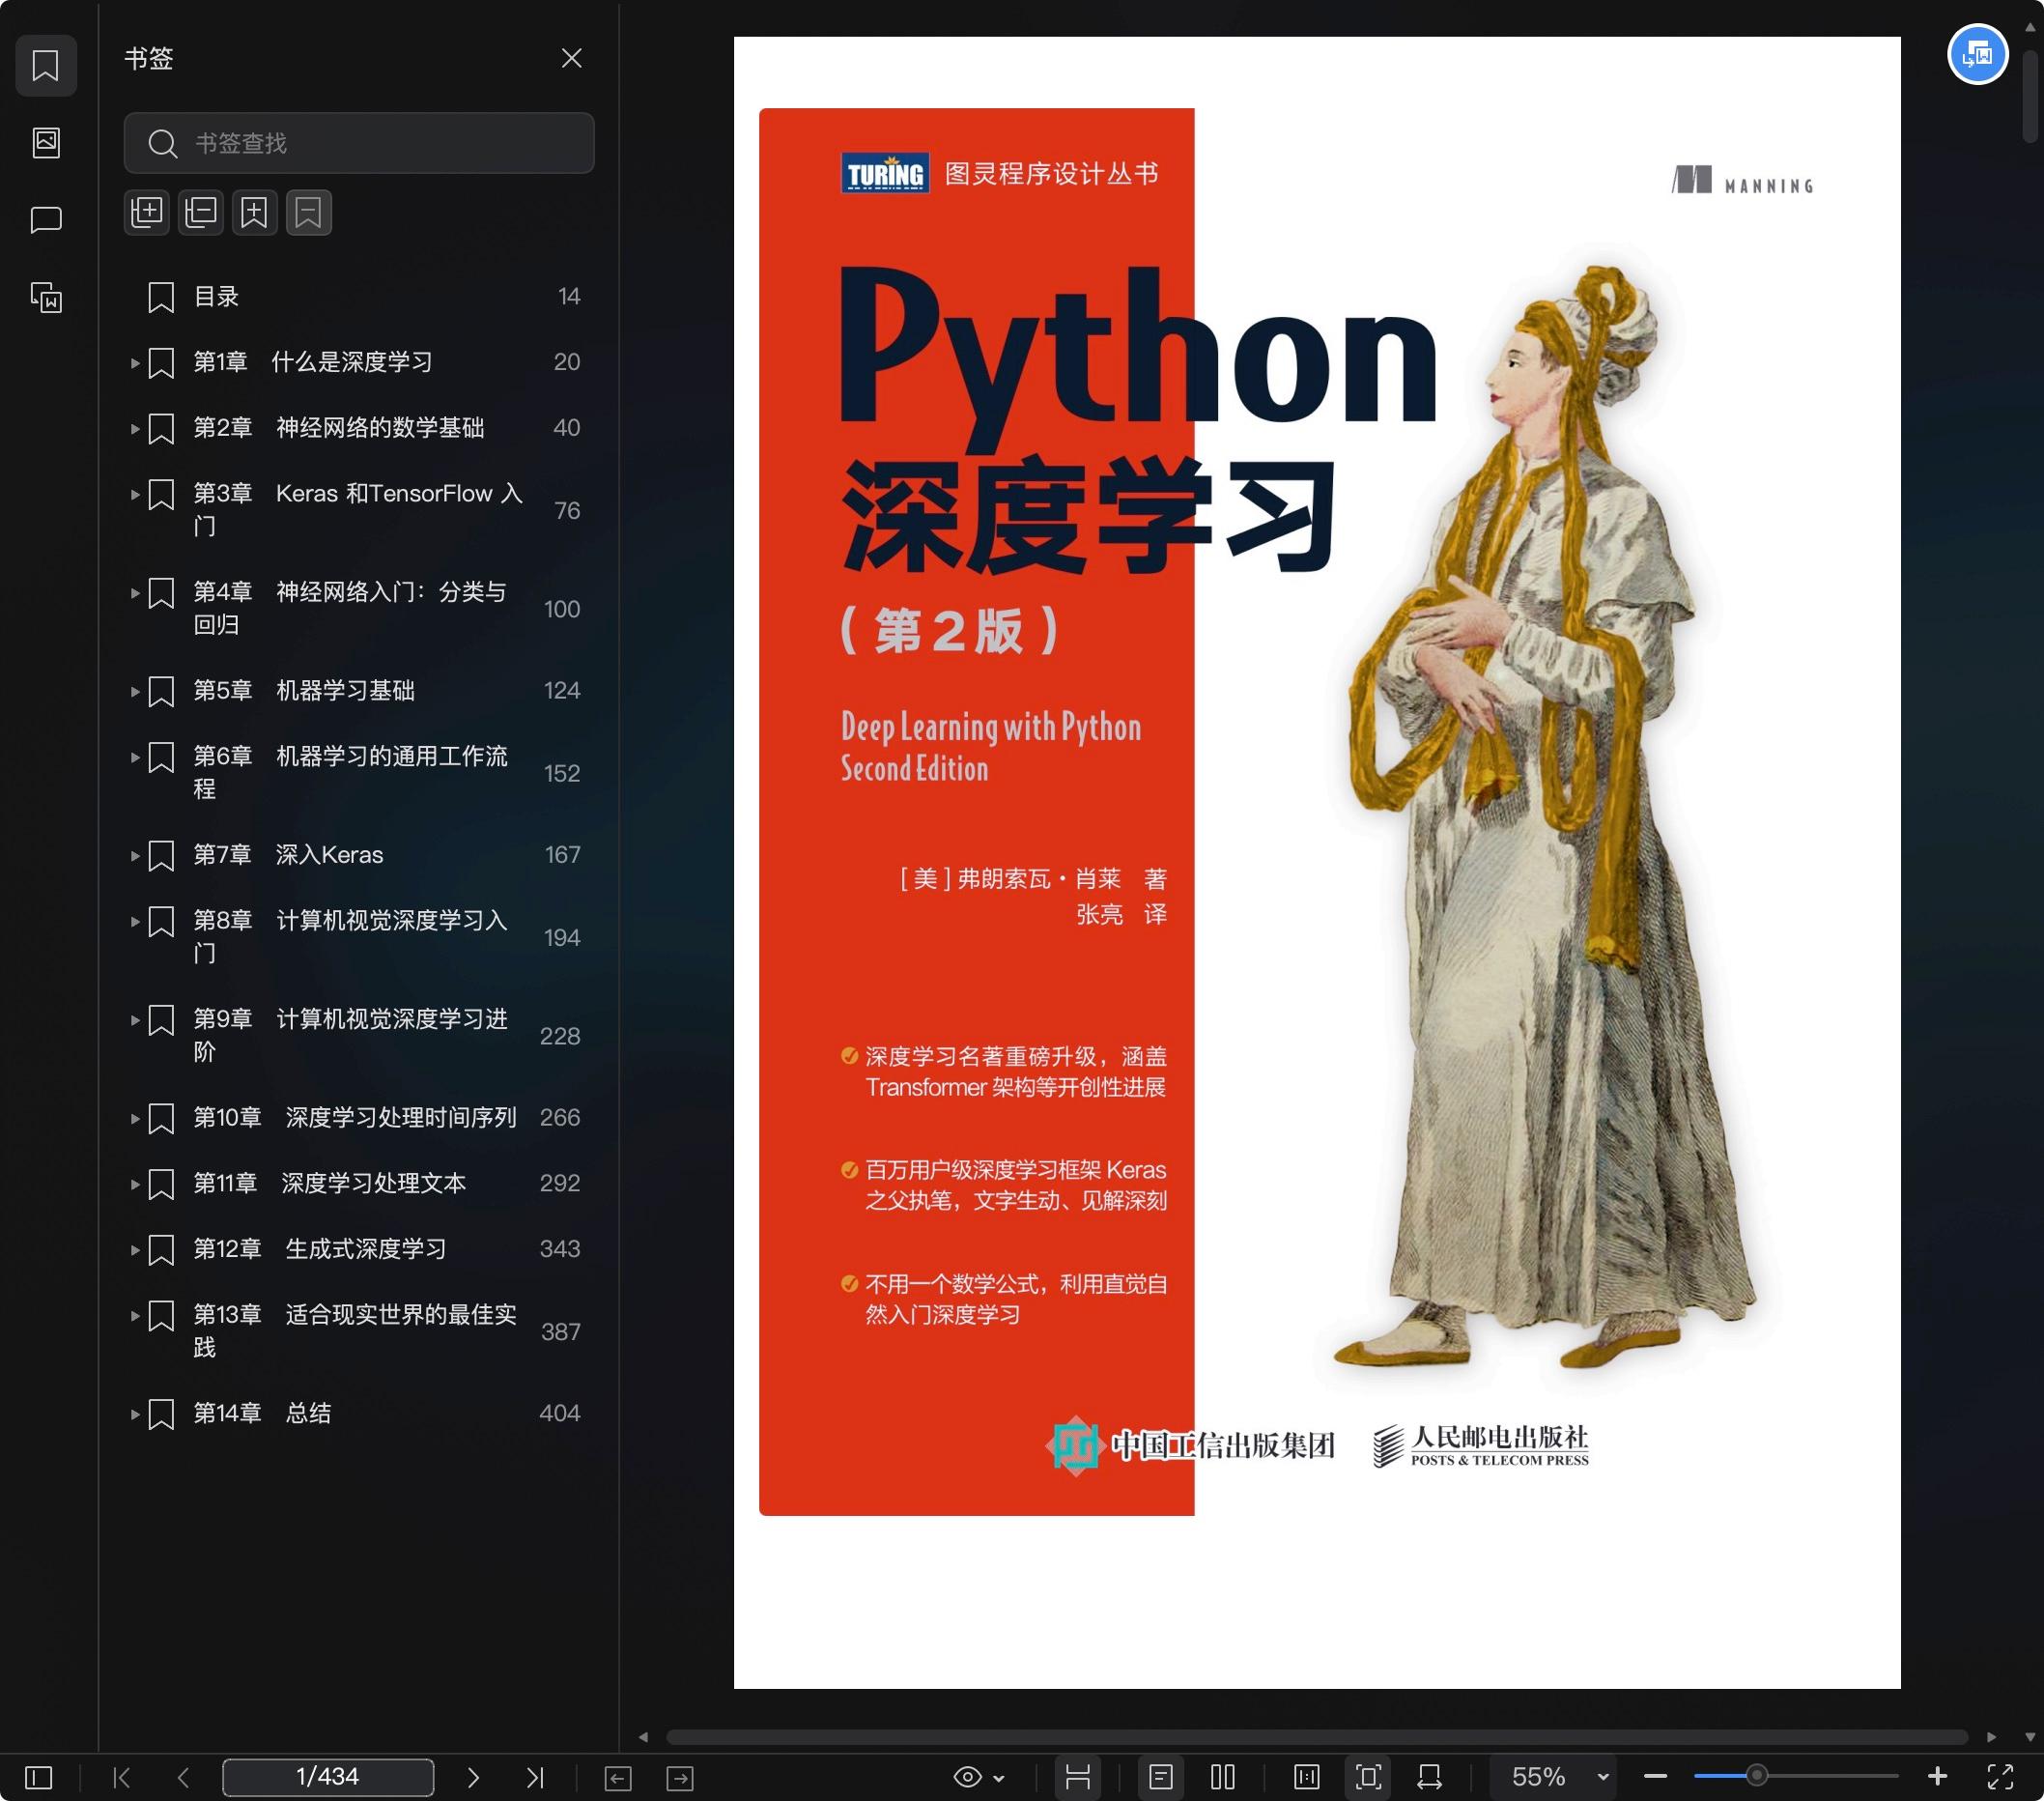
Task: Click the expand-all bookmarks icon
Action: (147, 212)
